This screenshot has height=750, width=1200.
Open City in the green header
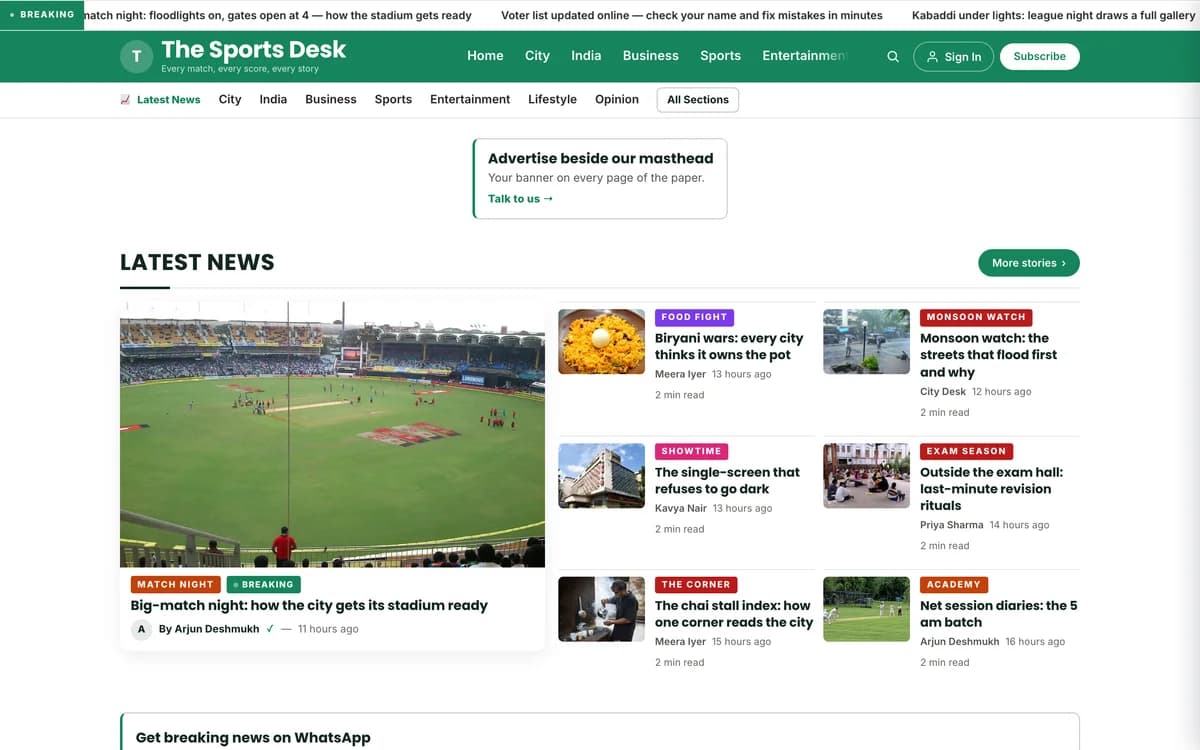point(537,56)
